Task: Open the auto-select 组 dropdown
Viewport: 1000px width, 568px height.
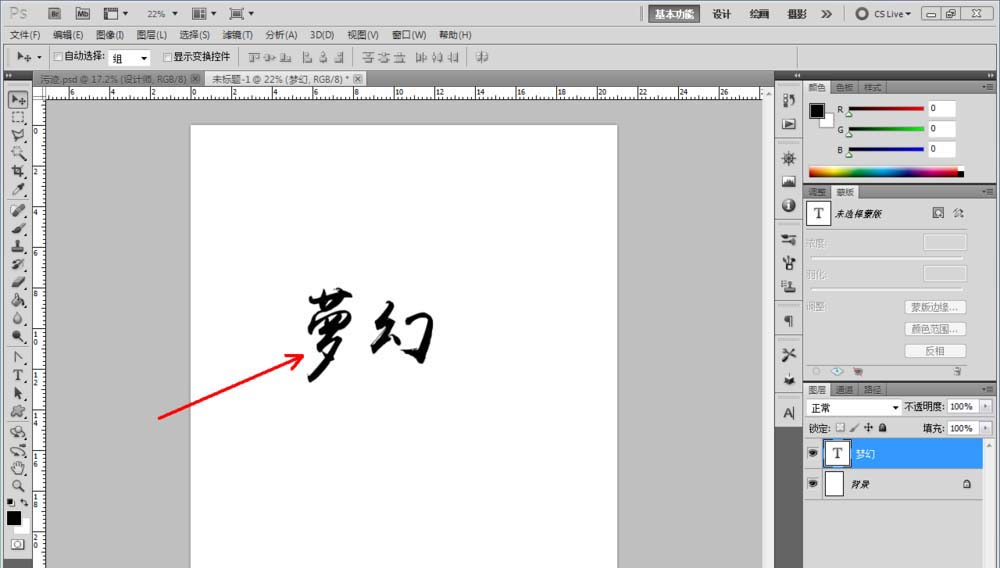Action: click(x=129, y=58)
